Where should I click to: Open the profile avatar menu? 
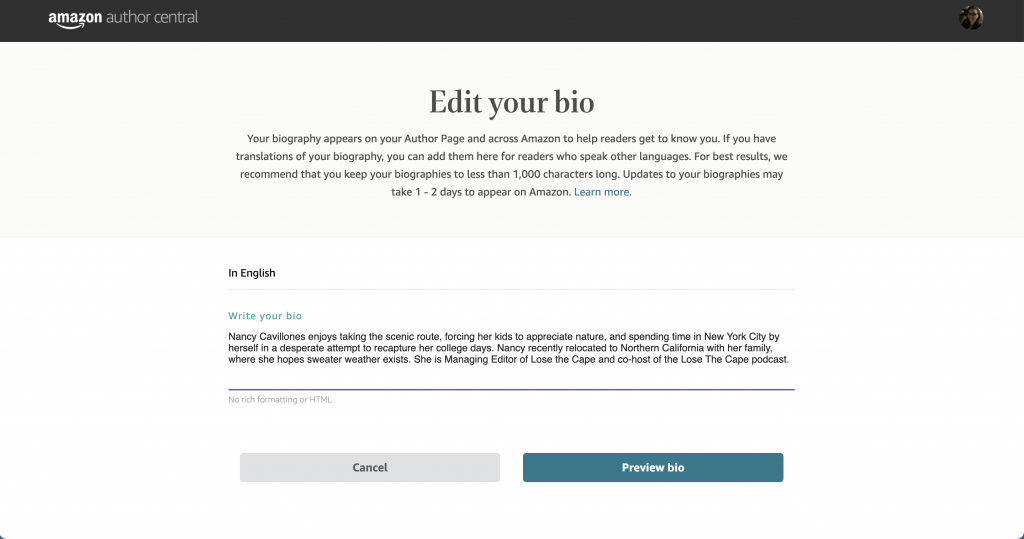click(971, 18)
